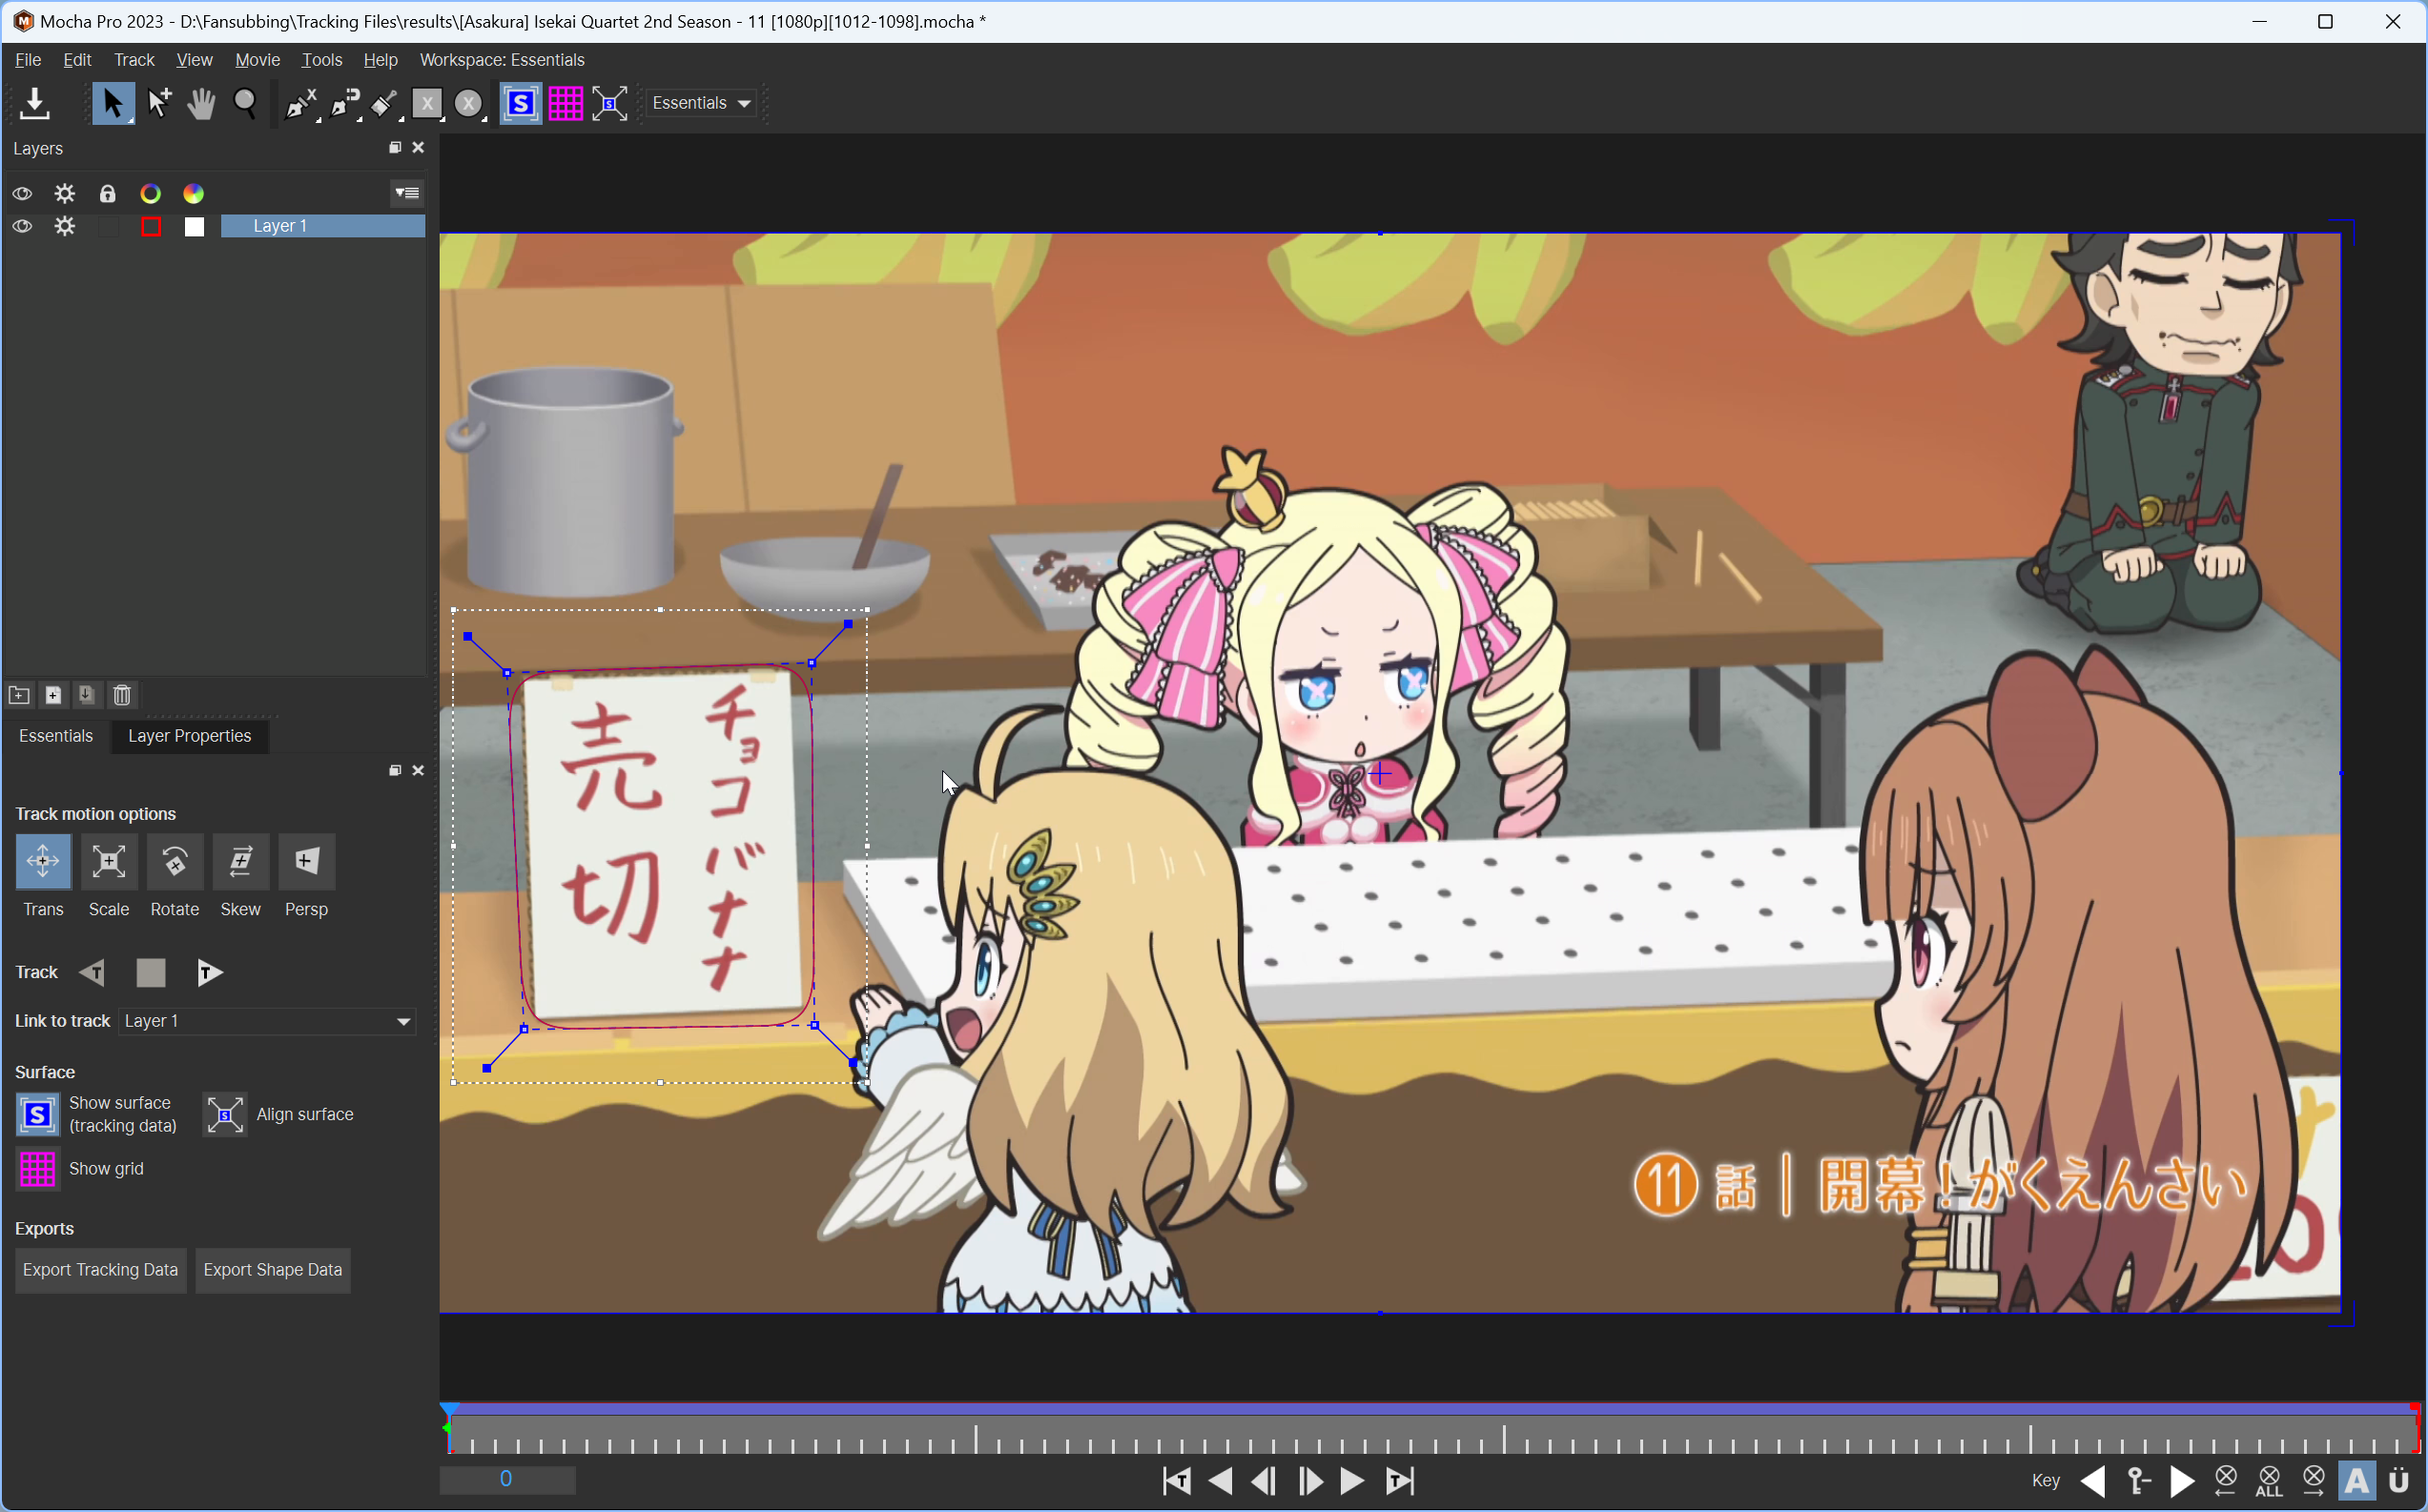
Task: Open the Essentials workspace dropdown
Action: pyautogui.click(x=701, y=103)
